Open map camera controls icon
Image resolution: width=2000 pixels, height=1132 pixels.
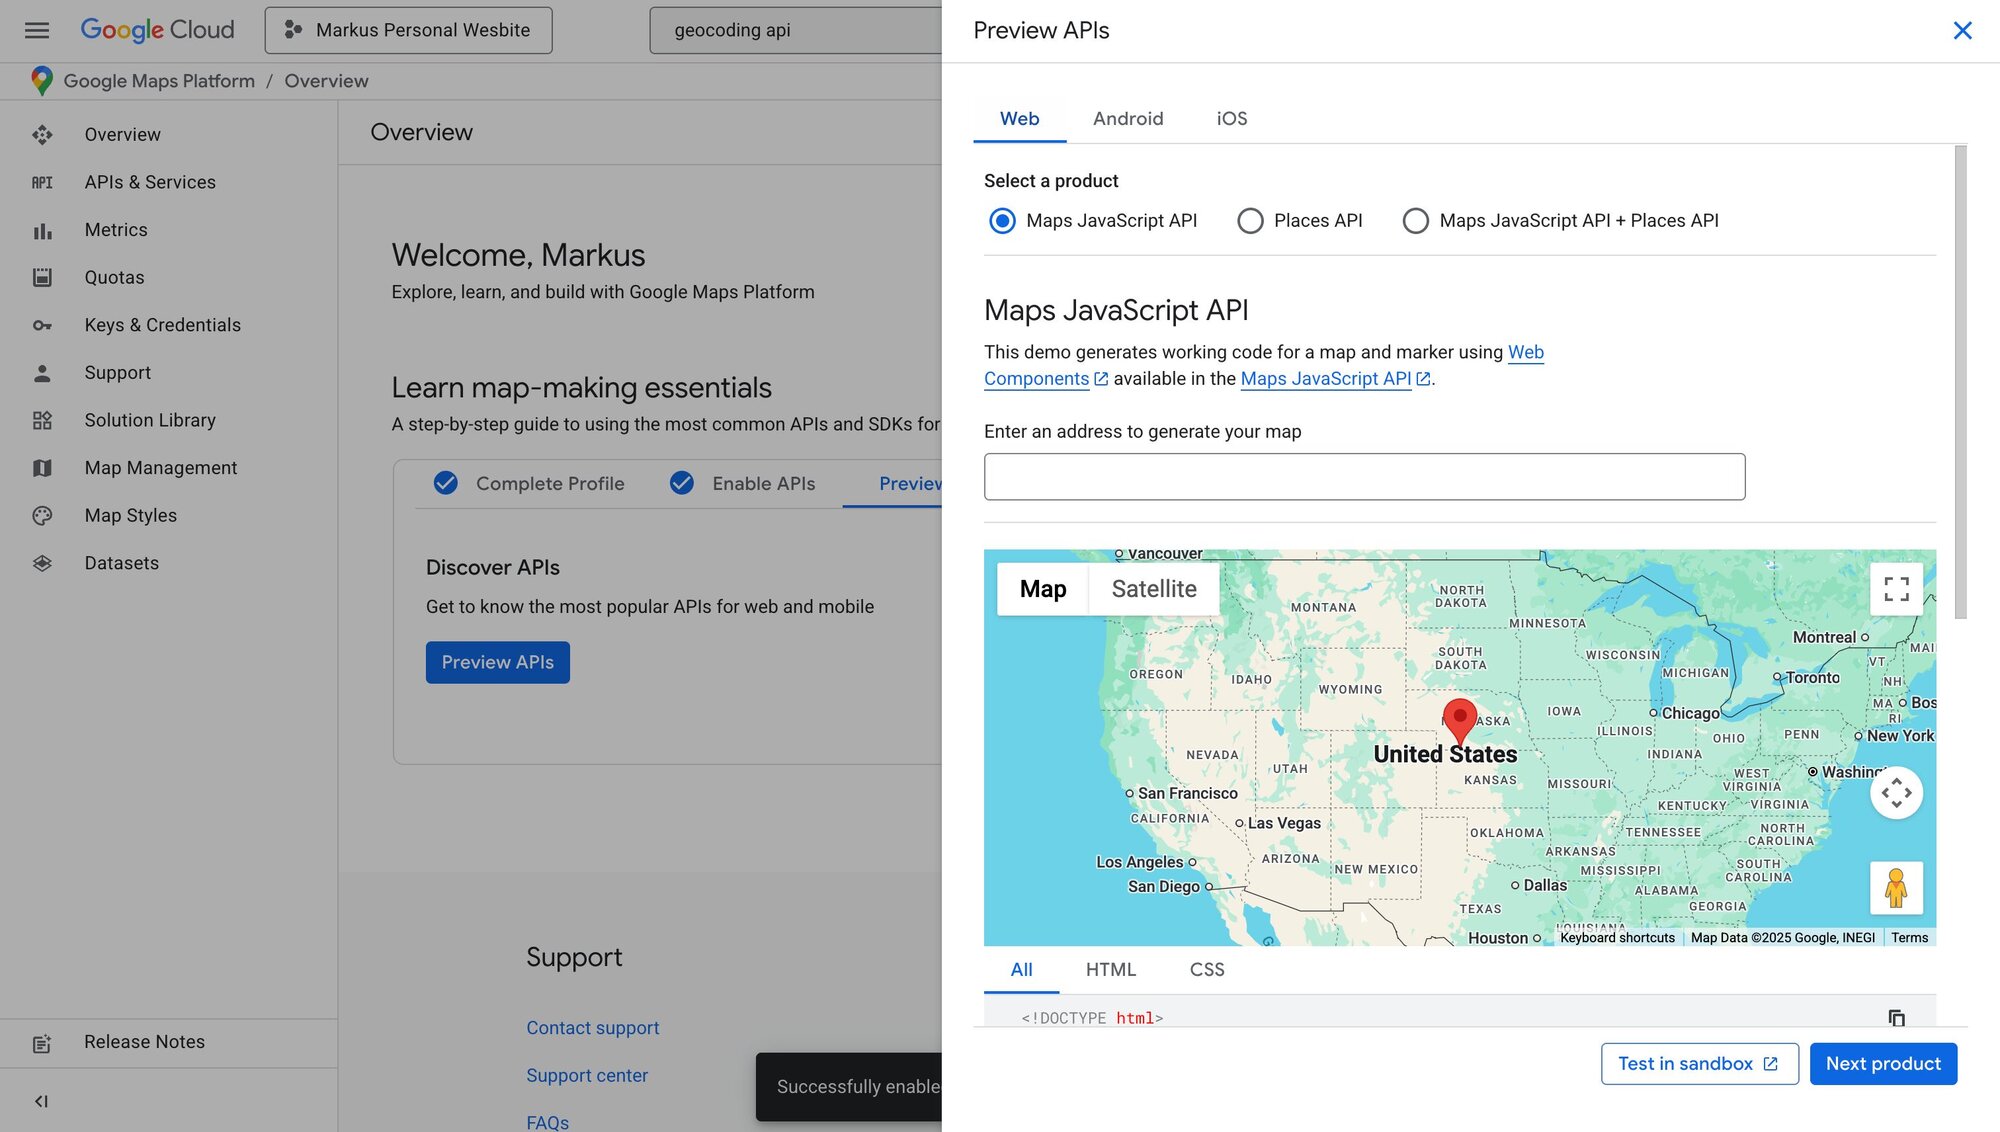[1896, 793]
